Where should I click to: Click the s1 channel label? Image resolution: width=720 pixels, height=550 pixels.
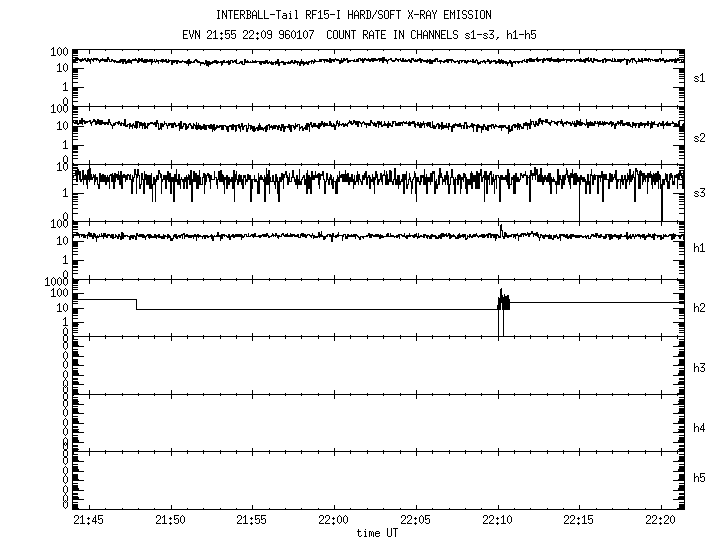coord(699,77)
